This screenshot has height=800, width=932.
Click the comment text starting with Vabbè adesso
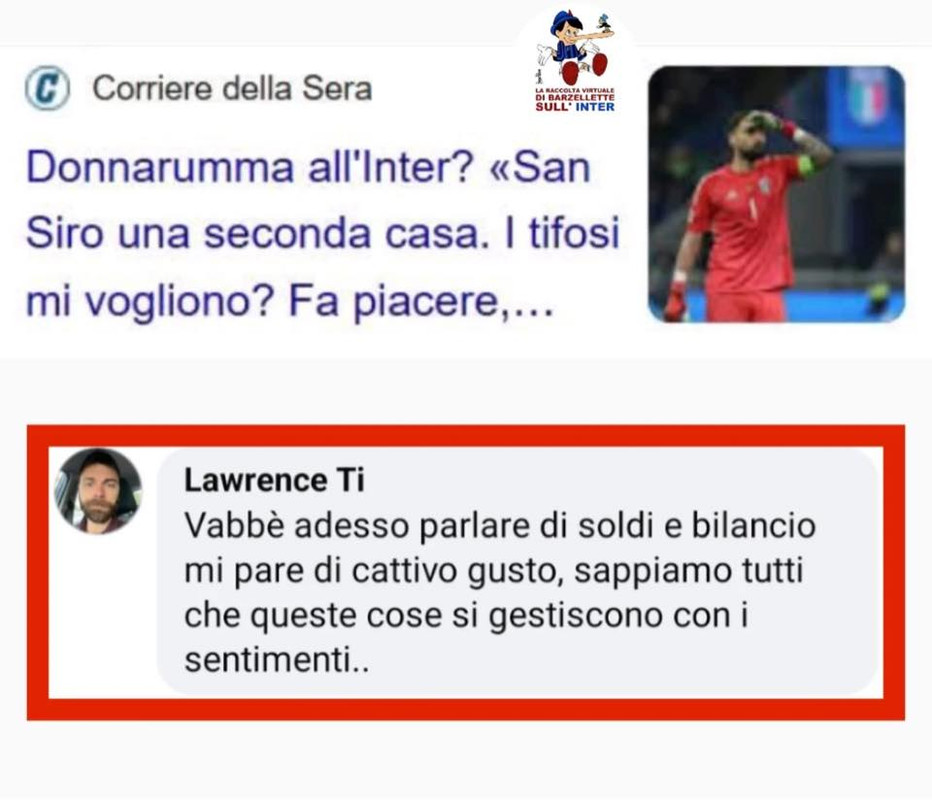pos(500,592)
